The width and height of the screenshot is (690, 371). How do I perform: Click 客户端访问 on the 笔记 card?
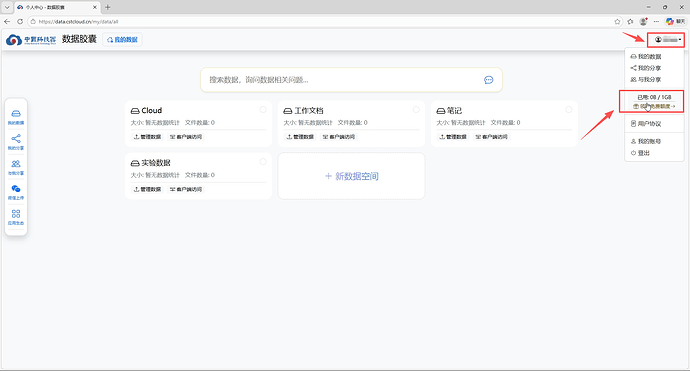point(491,137)
